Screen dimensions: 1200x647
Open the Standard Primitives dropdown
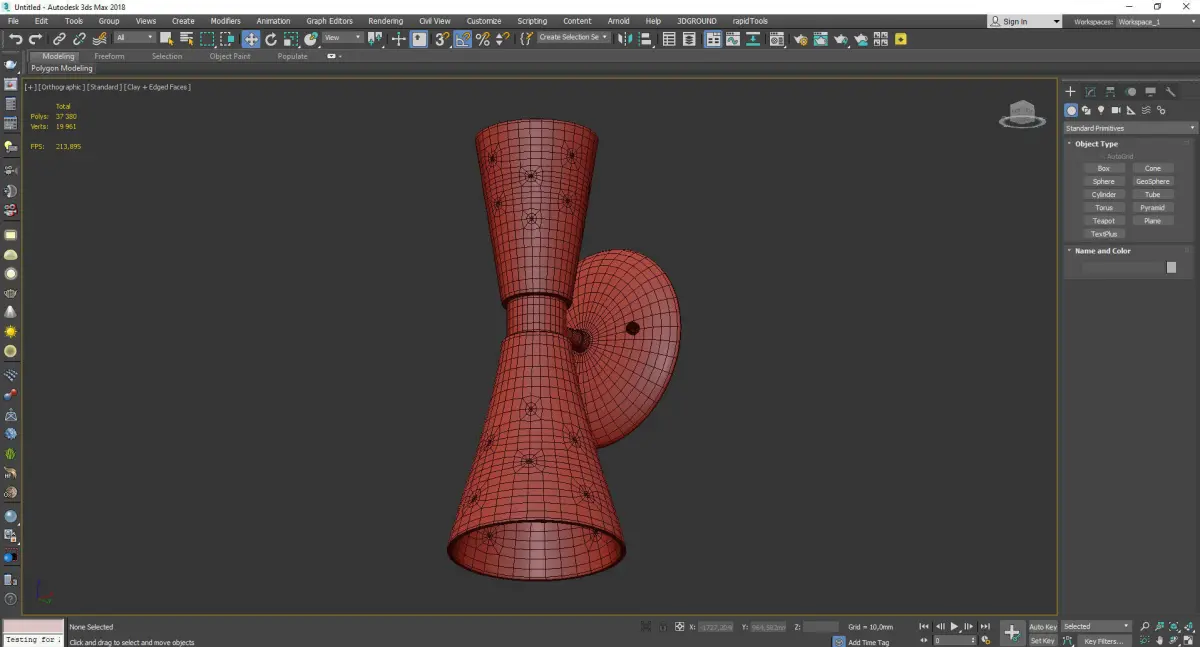[x=1130, y=128]
